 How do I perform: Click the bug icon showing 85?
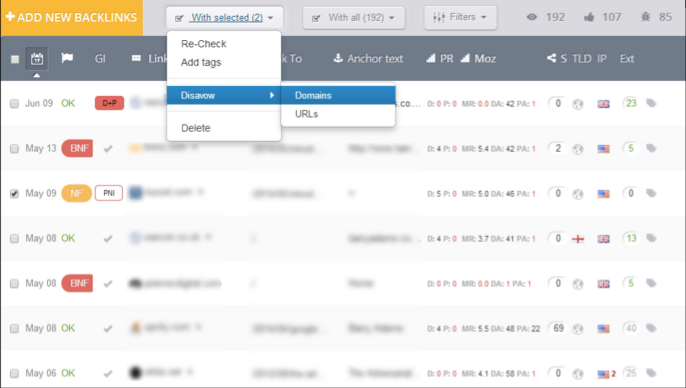pos(645,17)
